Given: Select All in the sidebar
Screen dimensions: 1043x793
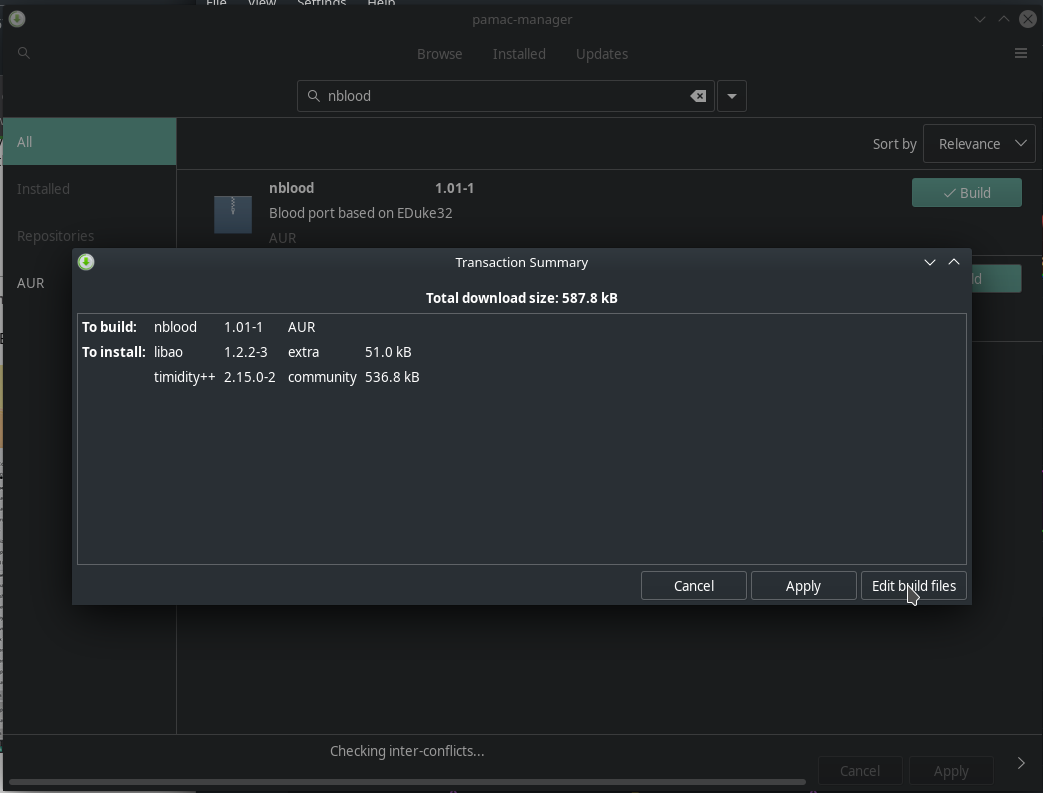Looking at the screenshot, I should tap(90, 142).
